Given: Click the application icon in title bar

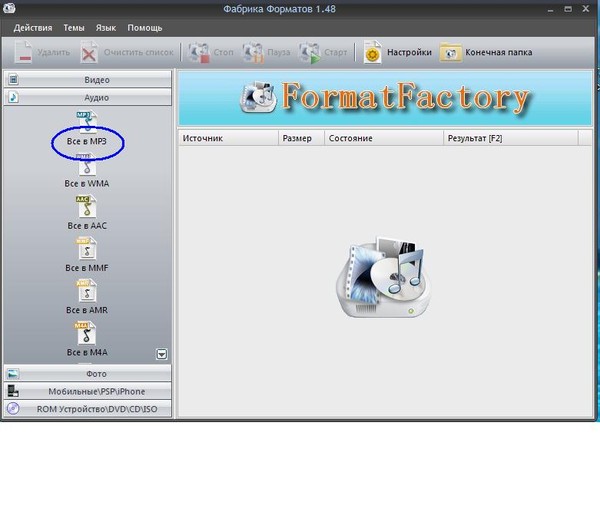Looking at the screenshot, I should click(9, 8).
